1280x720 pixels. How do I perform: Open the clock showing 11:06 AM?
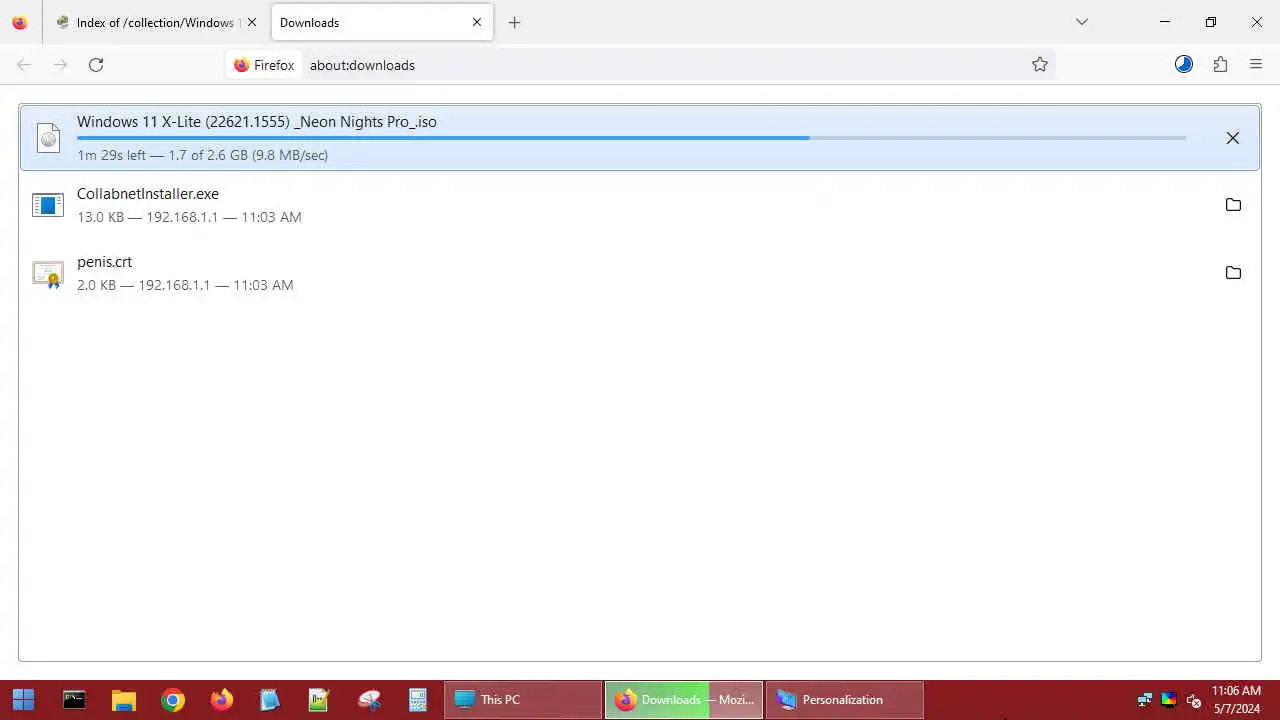pyautogui.click(x=1237, y=700)
